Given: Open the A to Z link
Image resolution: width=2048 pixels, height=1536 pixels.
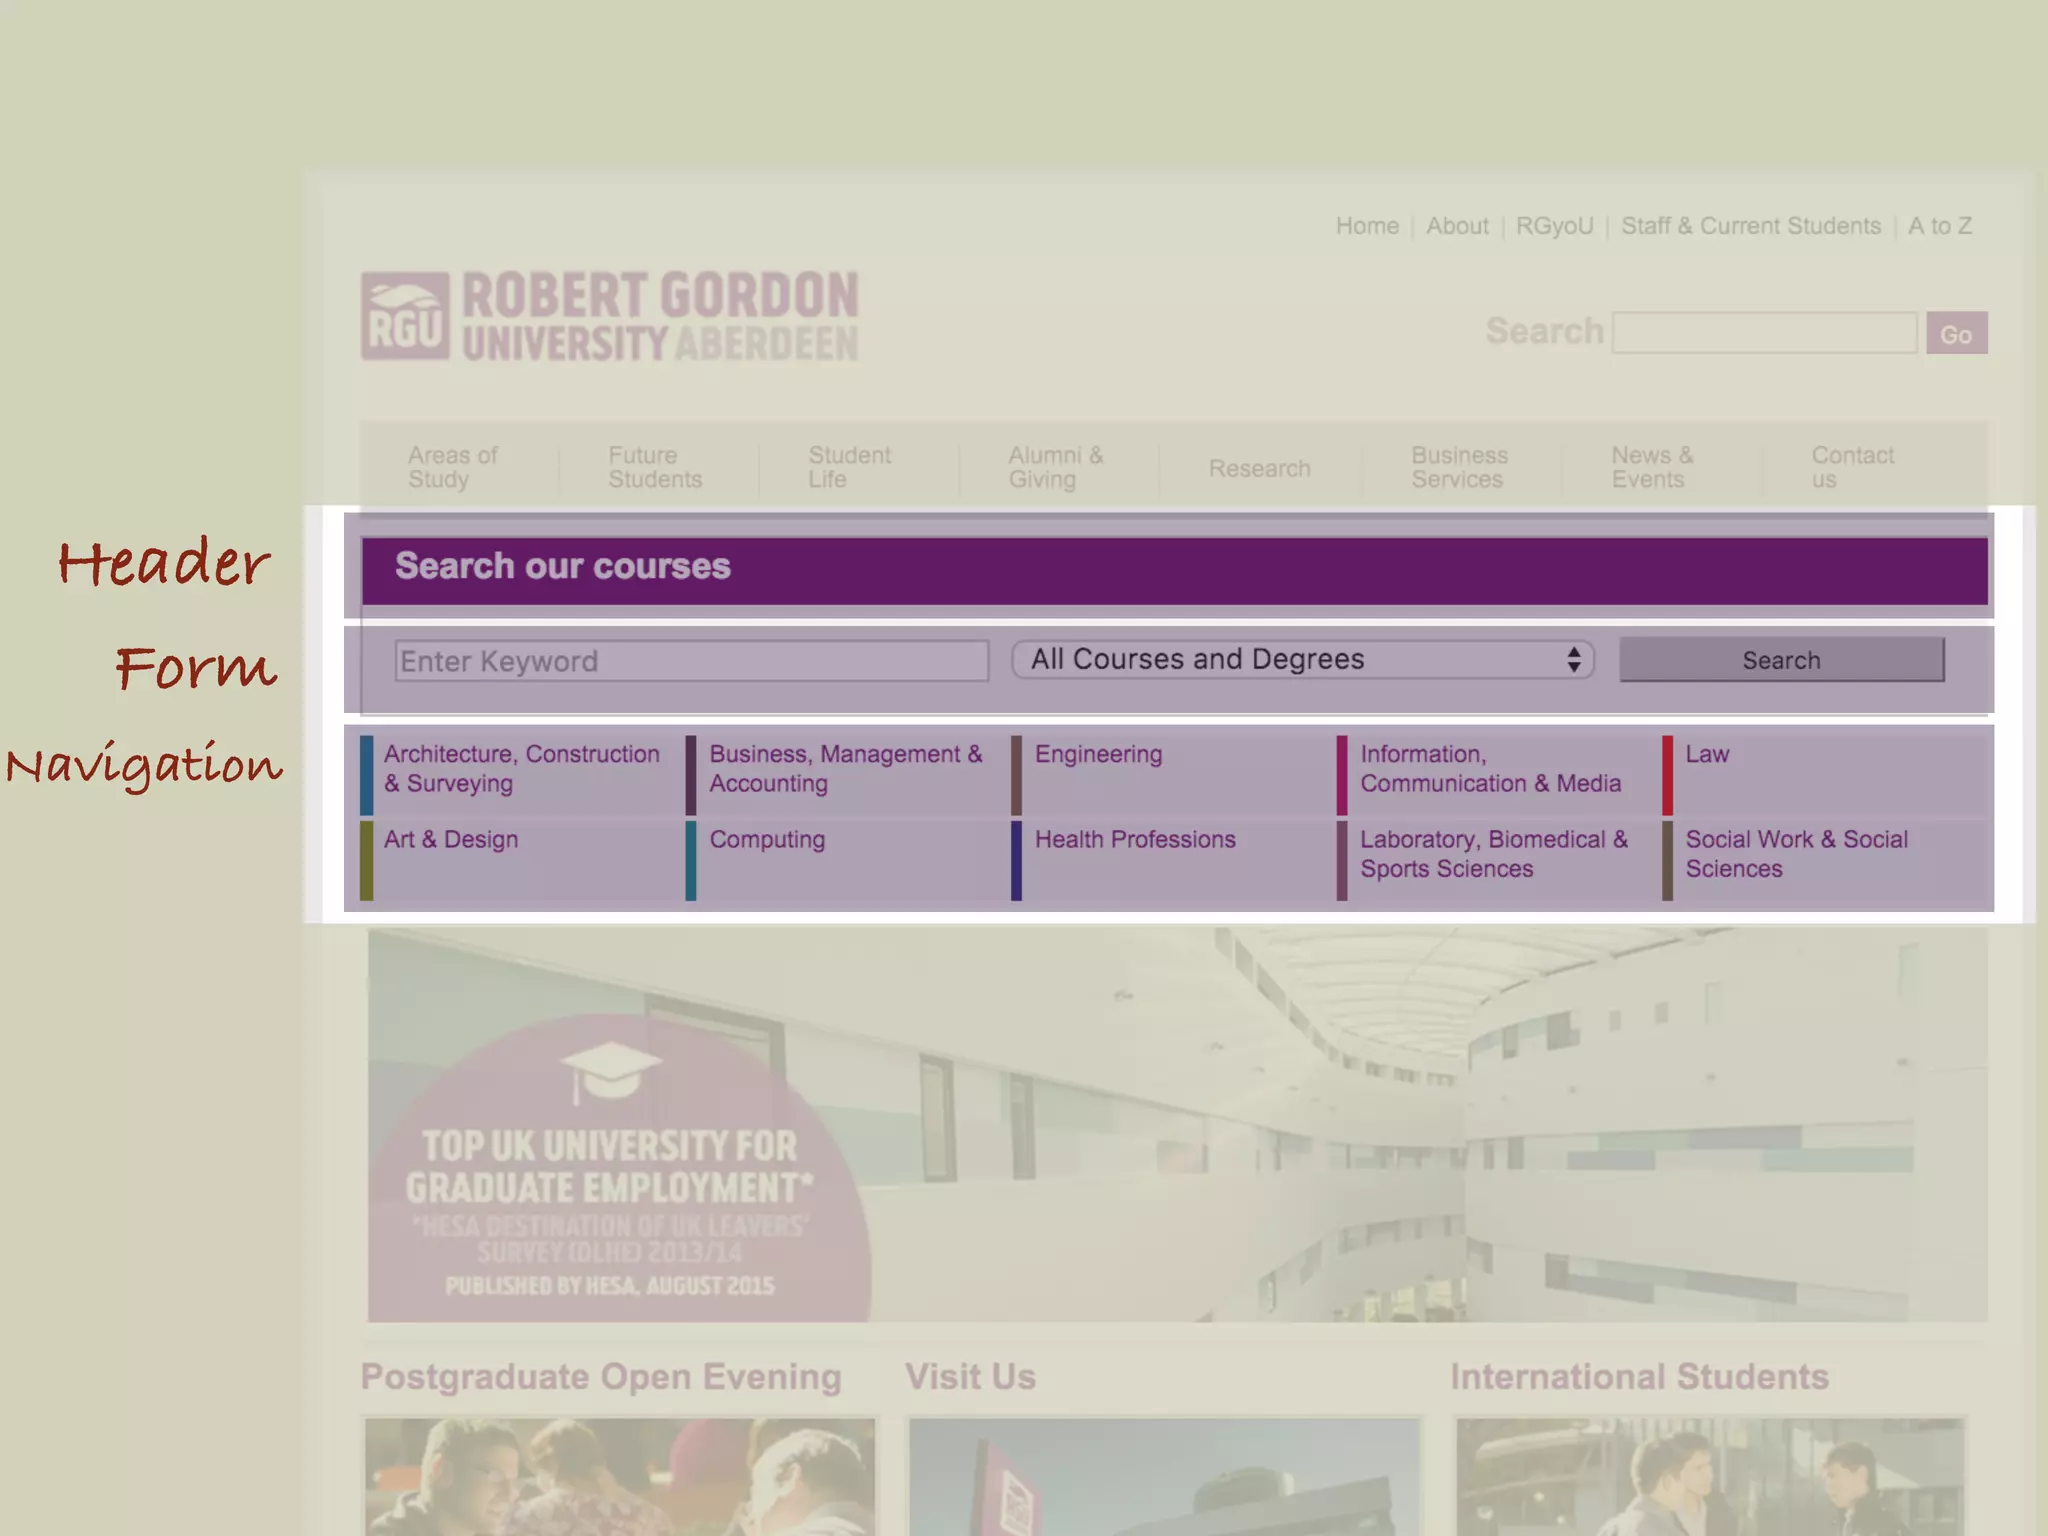Looking at the screenshot, I should click(1939, 227).
